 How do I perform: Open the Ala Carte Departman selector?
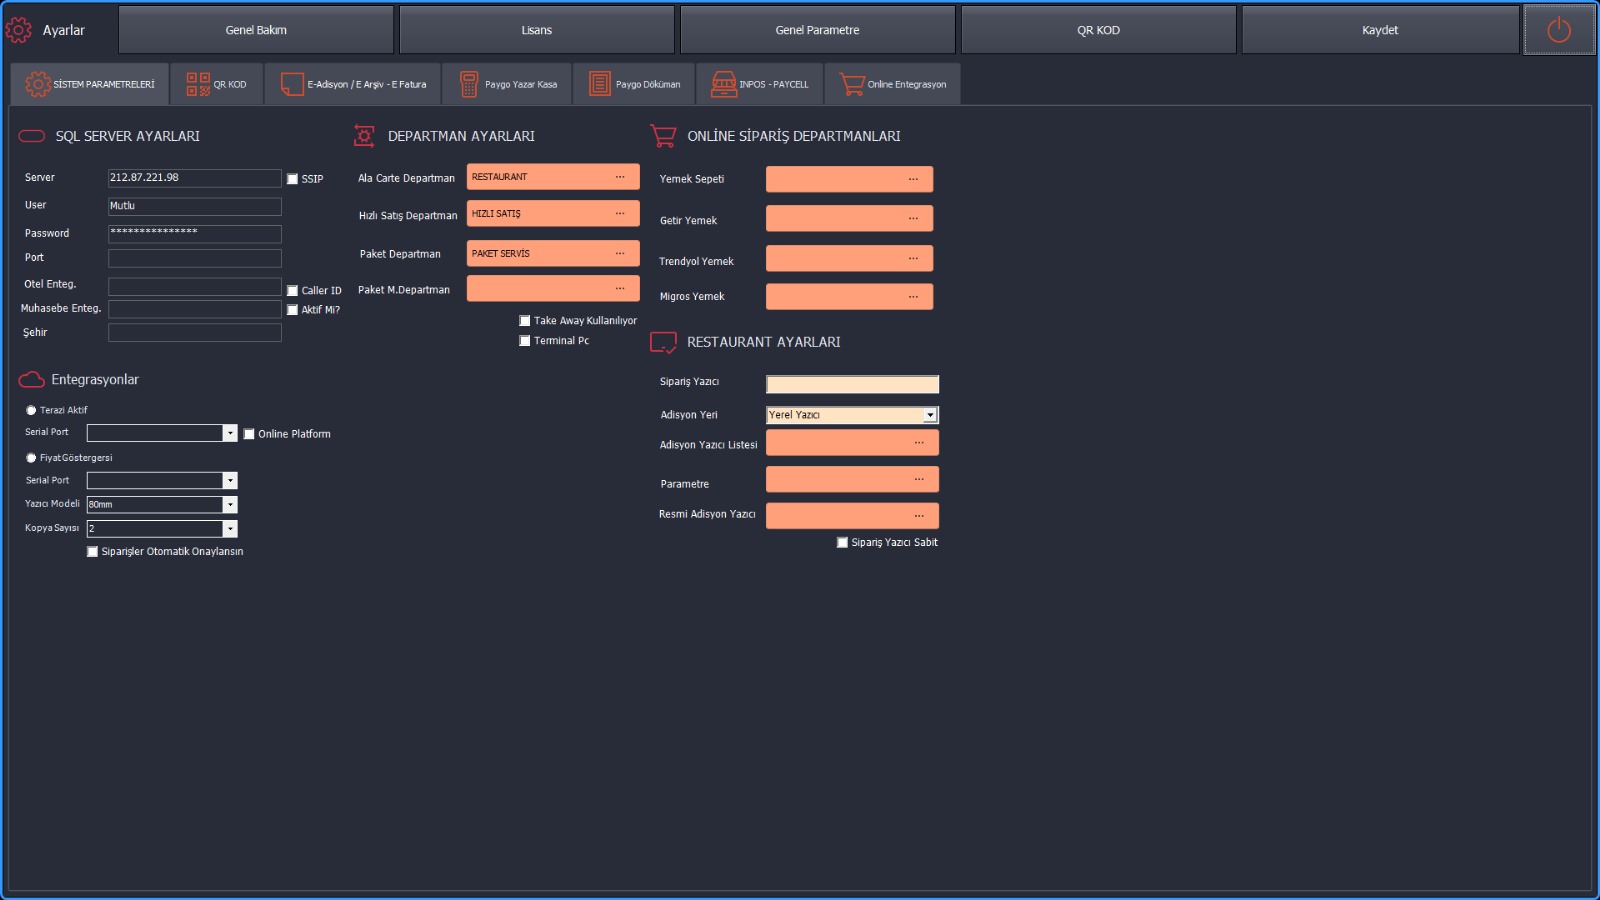(x=620, y=177)
